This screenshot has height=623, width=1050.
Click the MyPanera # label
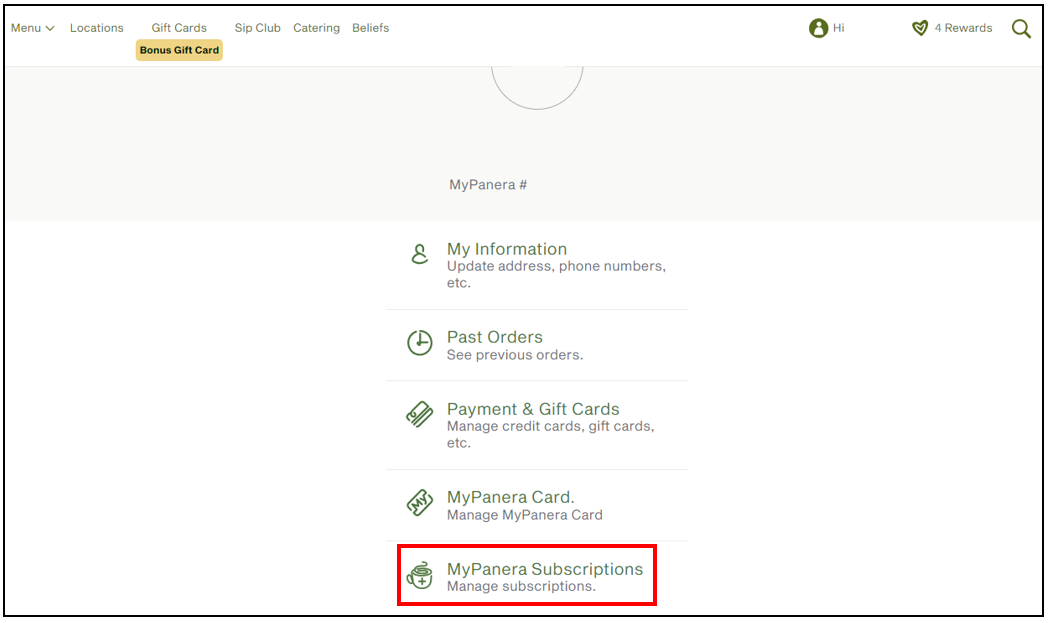coord(488,185)
